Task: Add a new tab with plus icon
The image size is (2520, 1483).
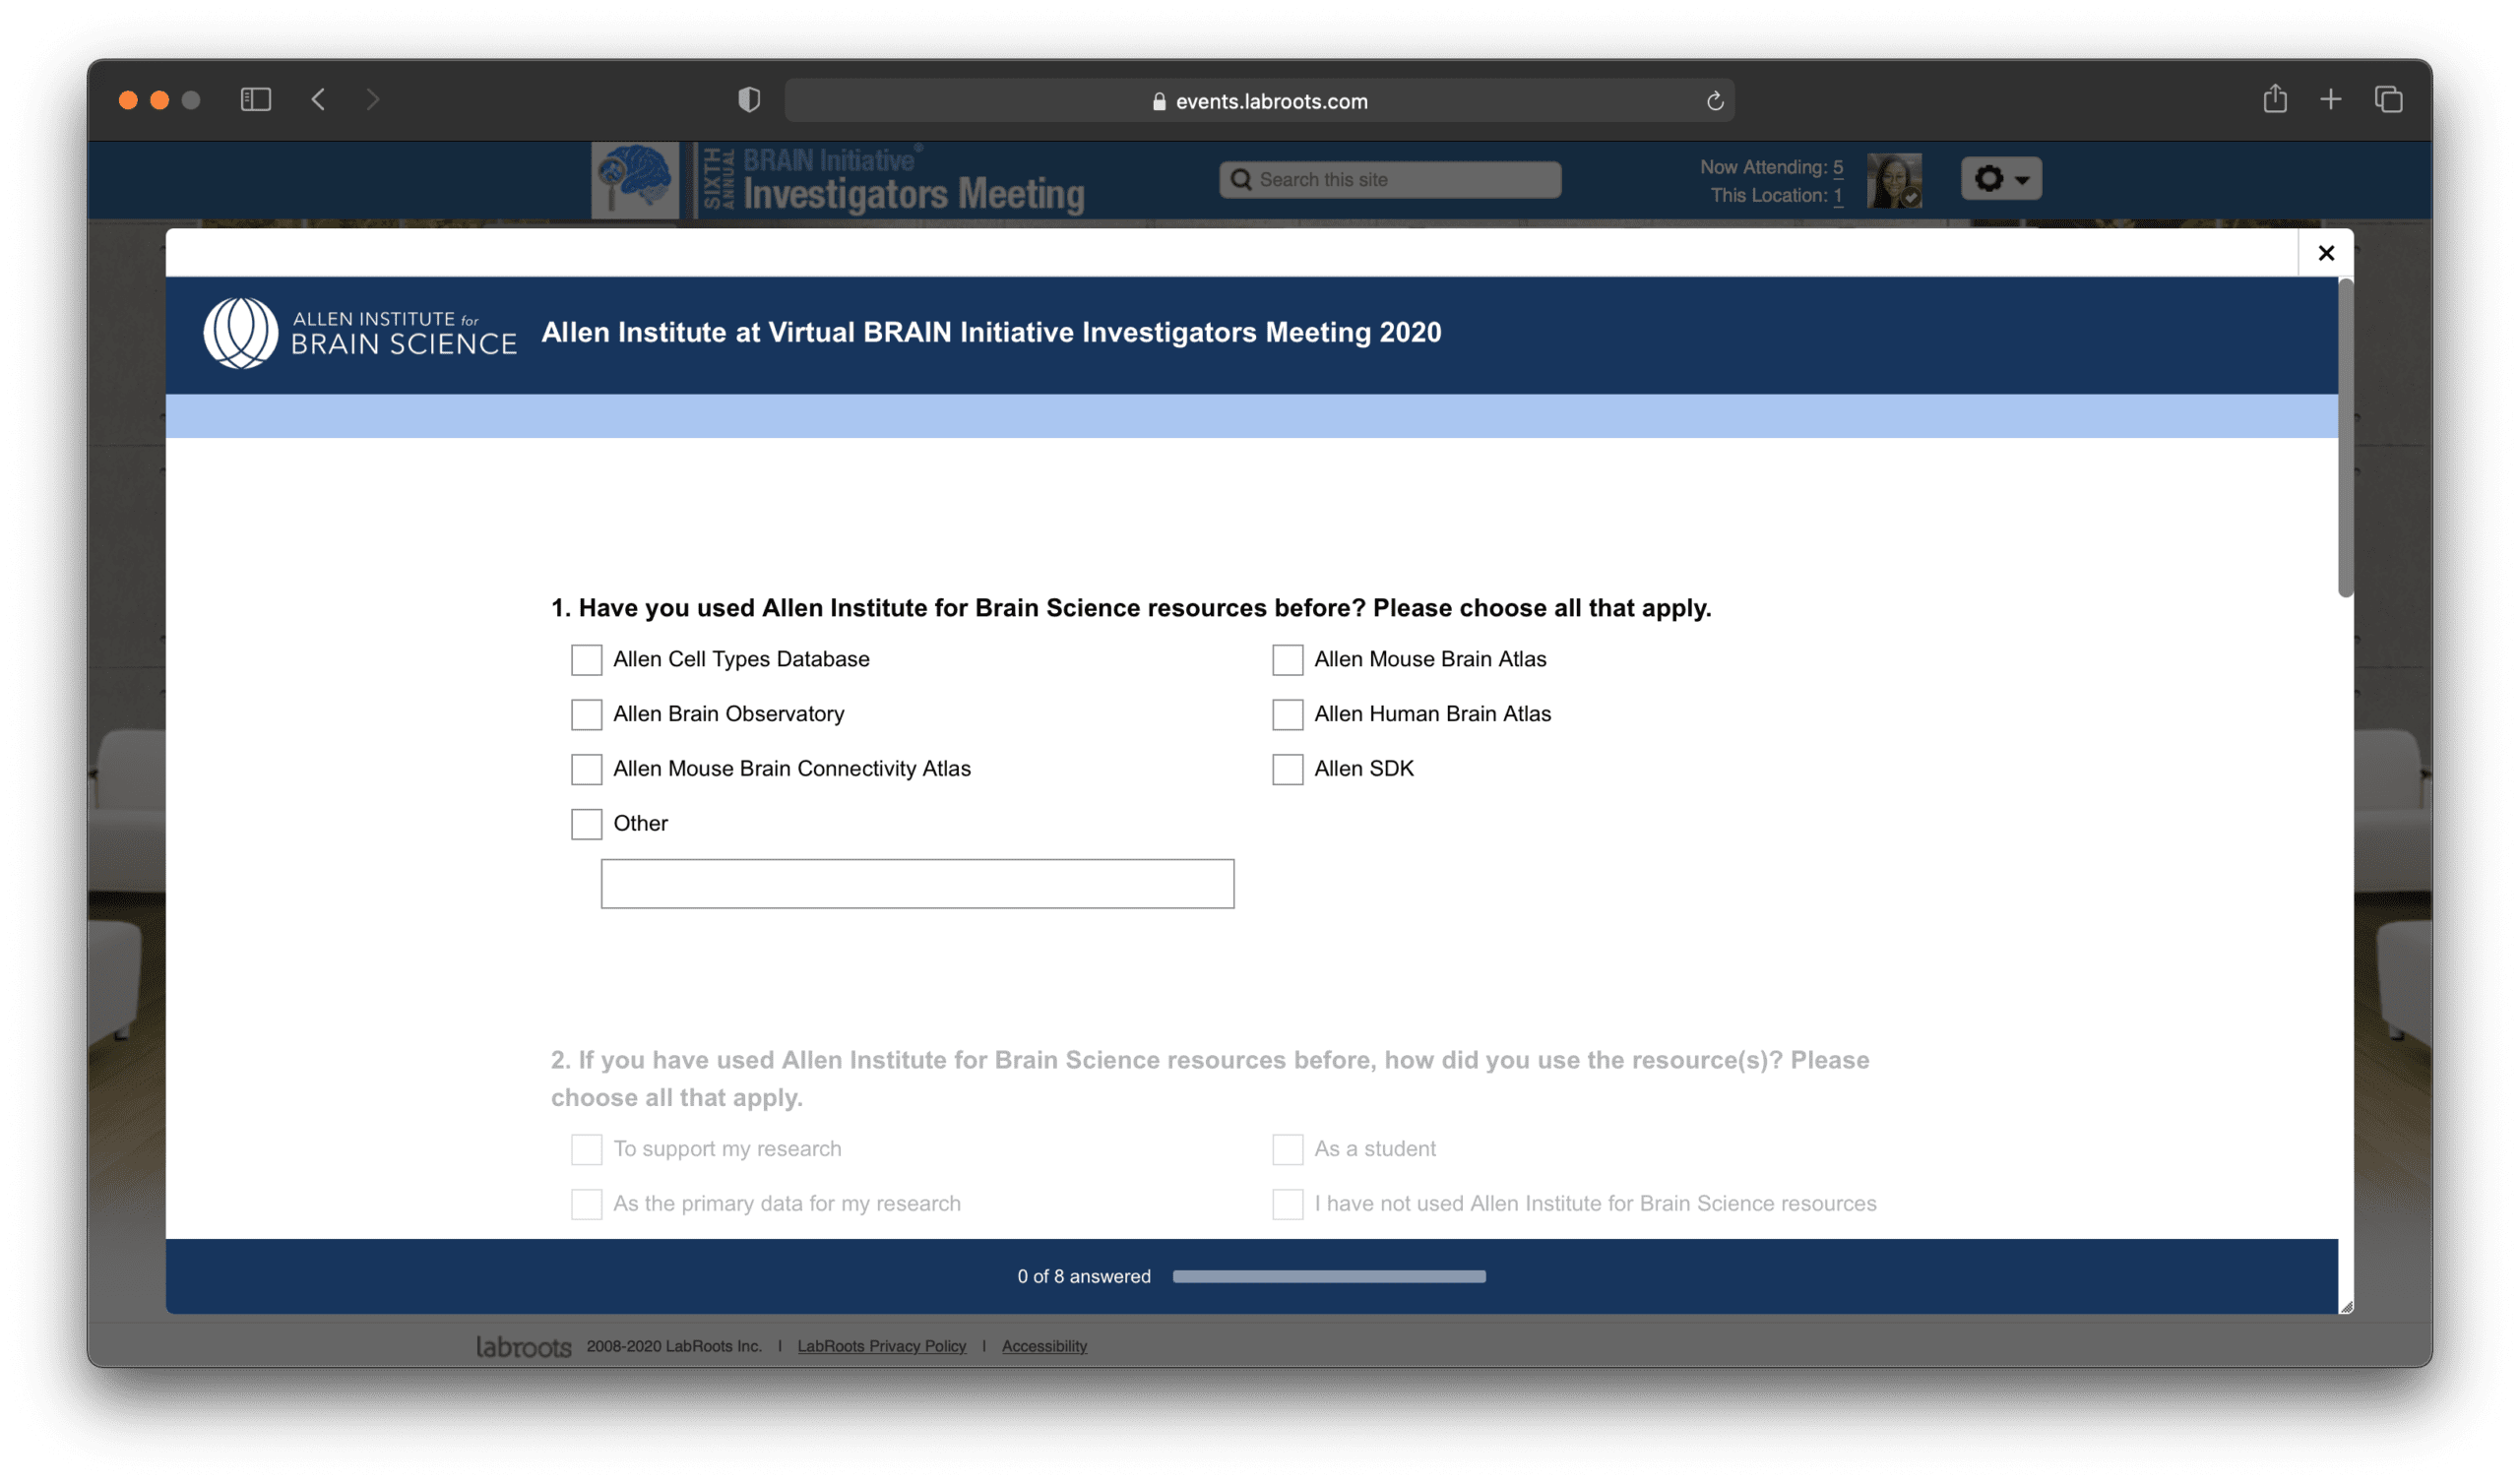Action: [2330, 99]
